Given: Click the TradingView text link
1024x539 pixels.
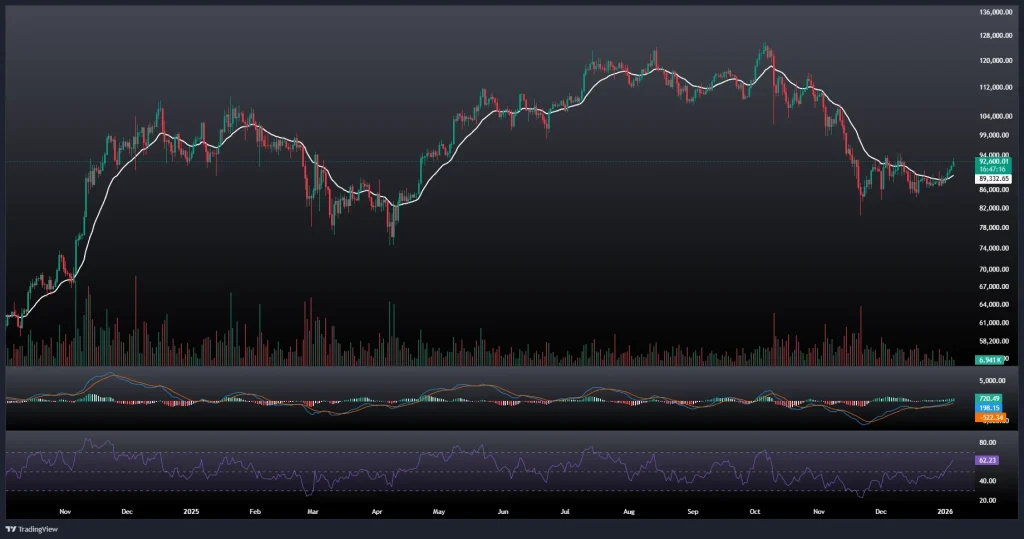Looking at the screenshot, I should (x=38, y=528).
